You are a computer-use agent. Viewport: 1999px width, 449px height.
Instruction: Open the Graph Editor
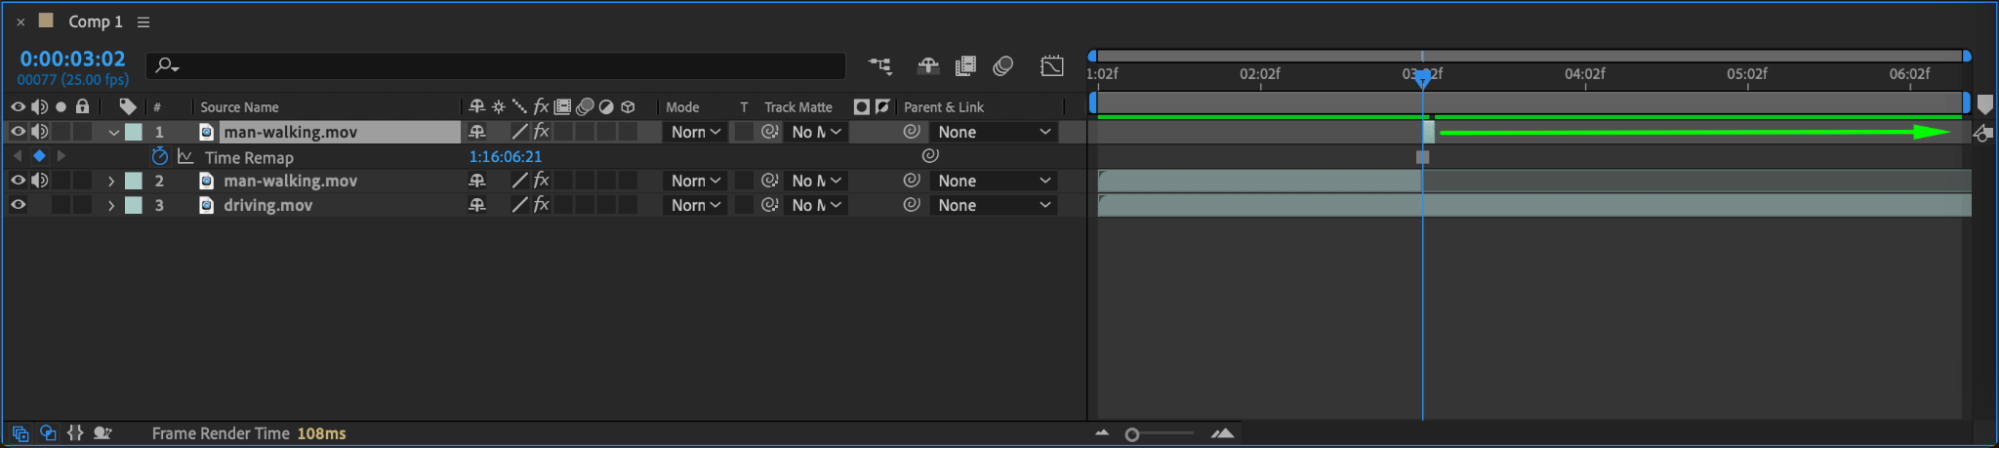coord(1052,66)
